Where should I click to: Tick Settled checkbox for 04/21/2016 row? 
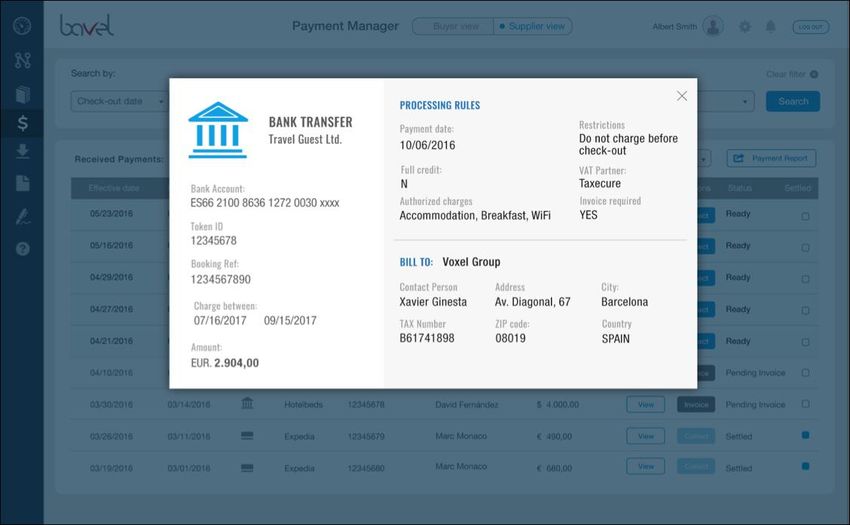[x=806, y=342]
